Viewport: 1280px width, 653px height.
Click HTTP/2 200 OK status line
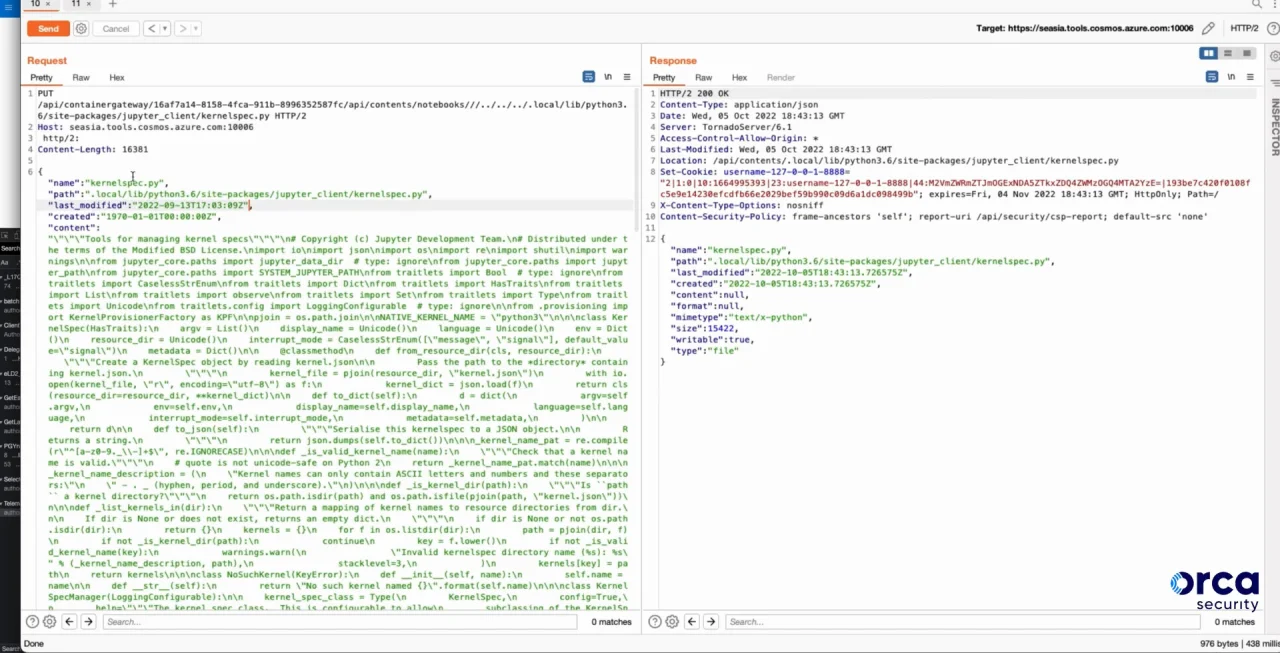[x=694, y=93]
